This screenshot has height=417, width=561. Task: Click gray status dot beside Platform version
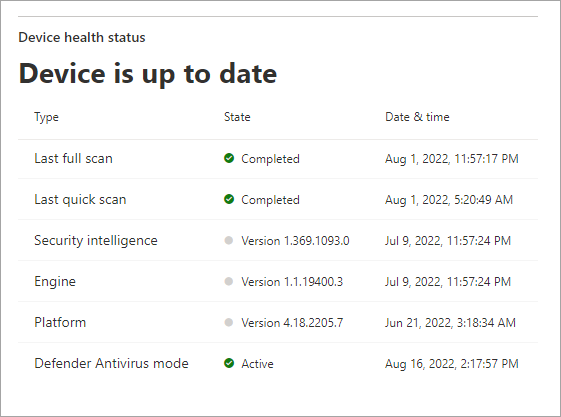[x=229, y=323]
